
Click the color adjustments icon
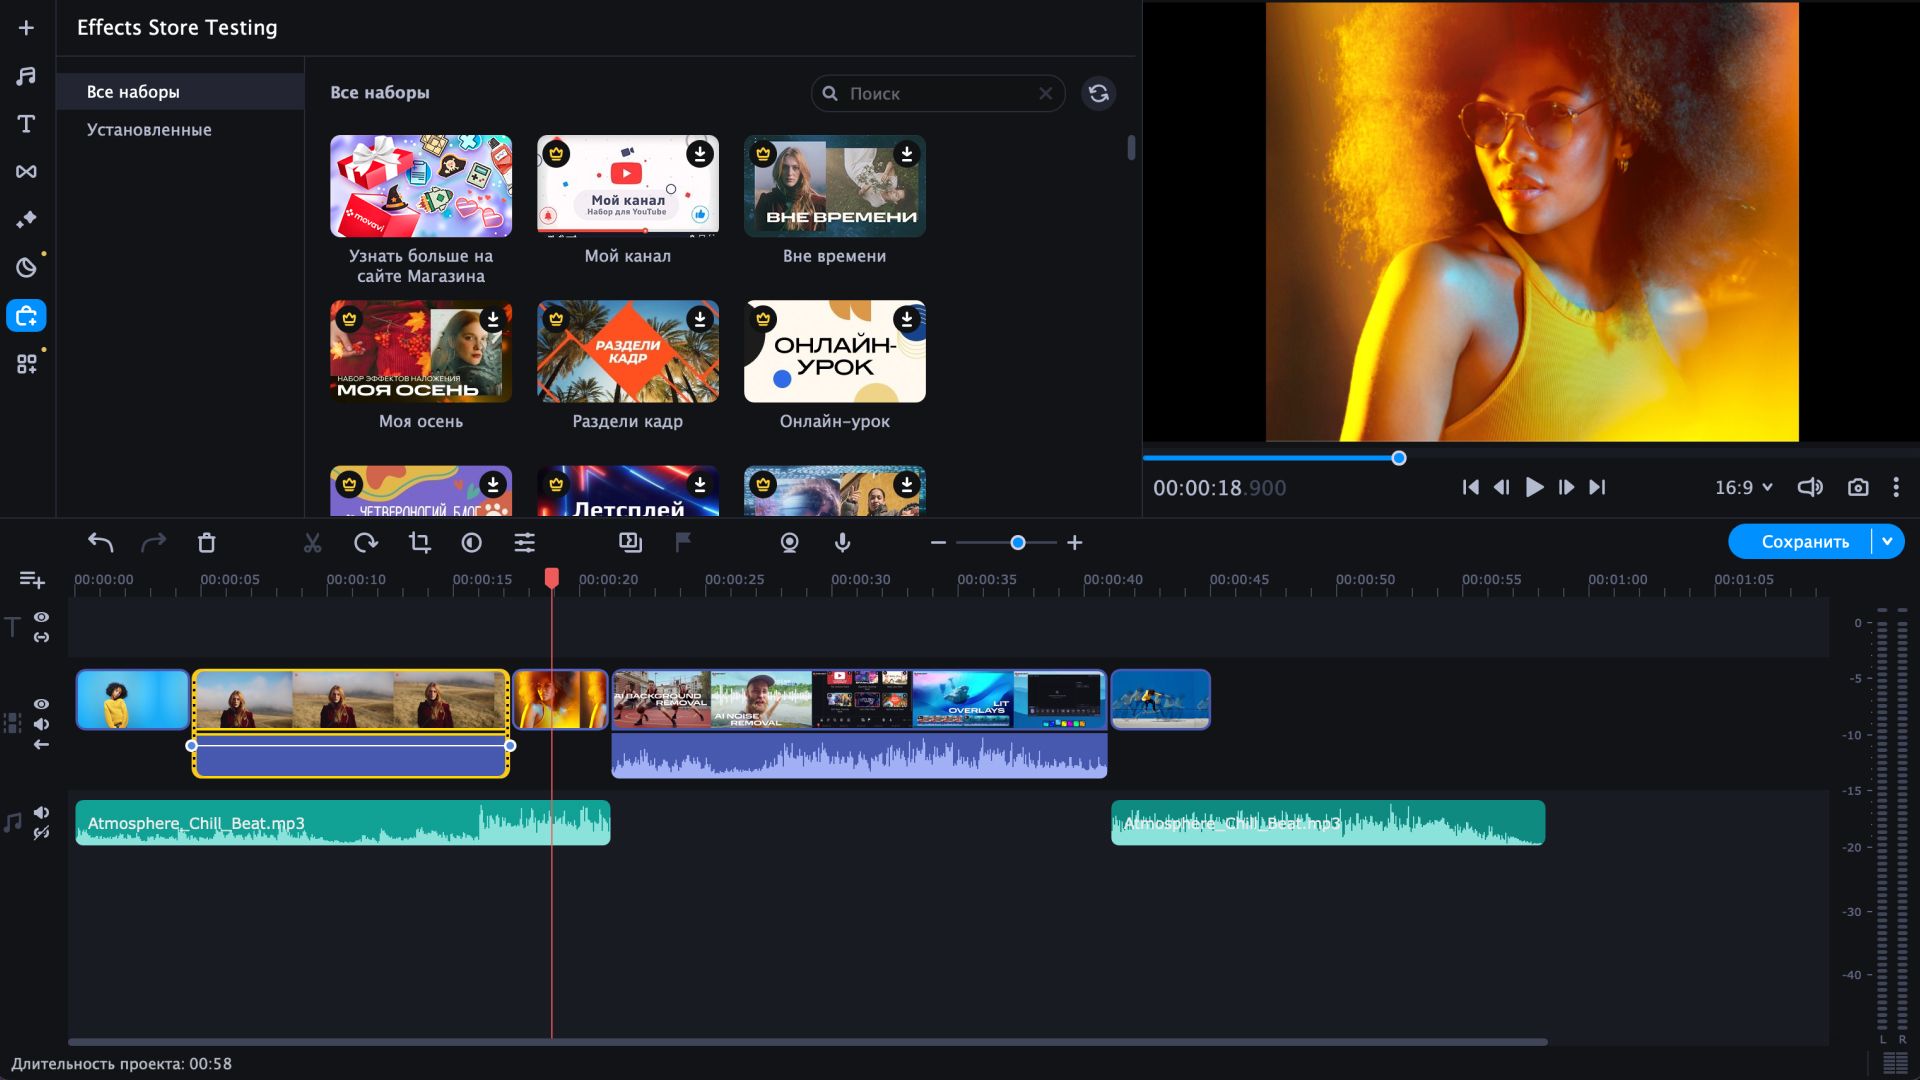coord(471,543)
